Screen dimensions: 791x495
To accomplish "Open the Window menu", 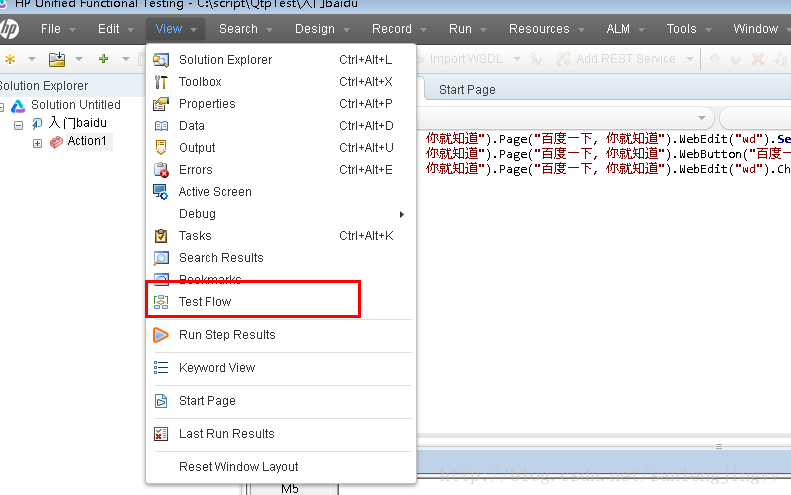I will point(759,29).
